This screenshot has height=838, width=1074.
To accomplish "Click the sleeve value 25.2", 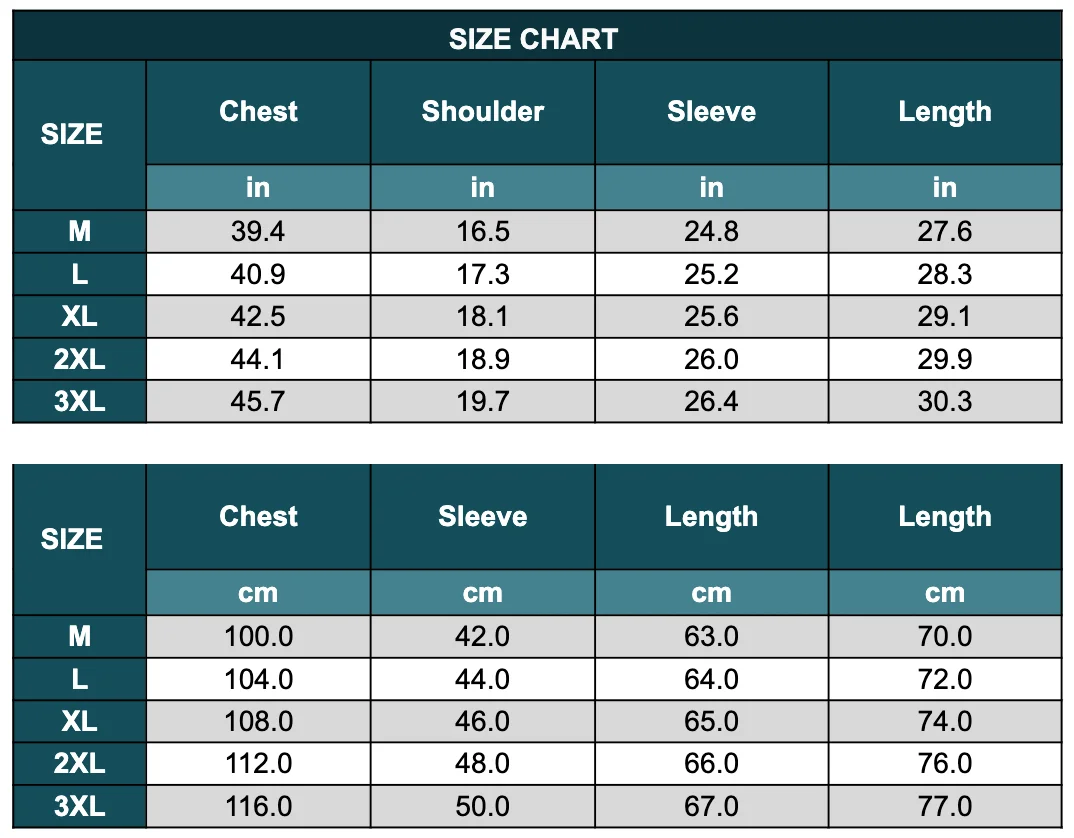I will tap(711, 274).
